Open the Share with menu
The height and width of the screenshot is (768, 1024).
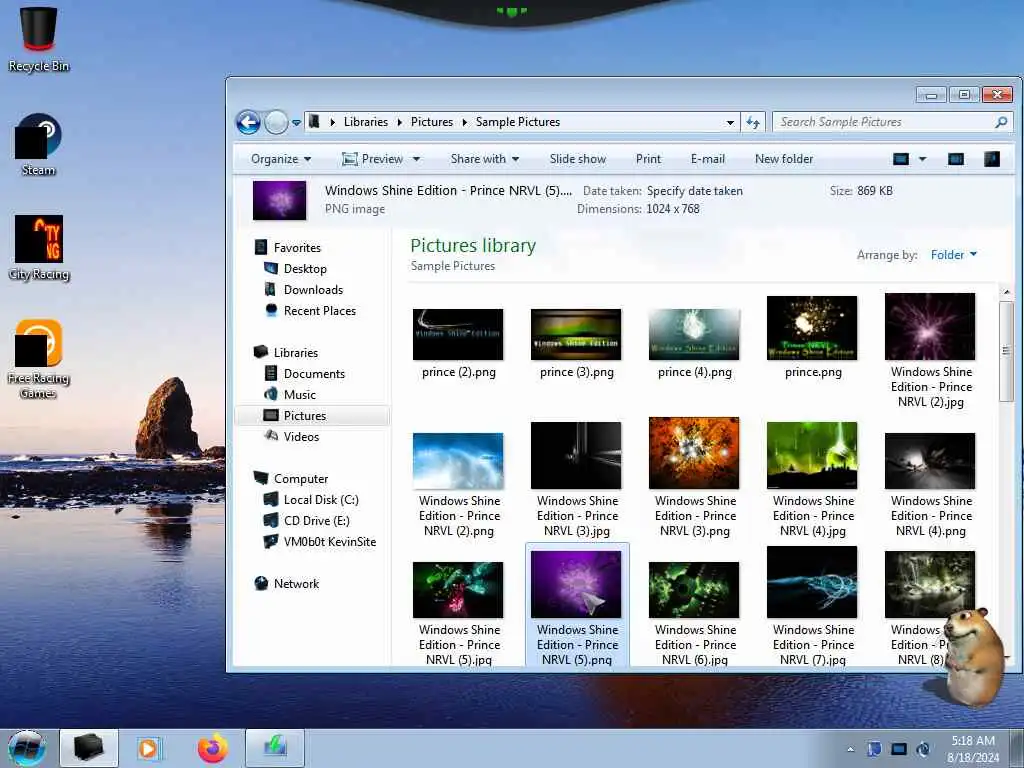pyautogui.click(x=485, y=159)
